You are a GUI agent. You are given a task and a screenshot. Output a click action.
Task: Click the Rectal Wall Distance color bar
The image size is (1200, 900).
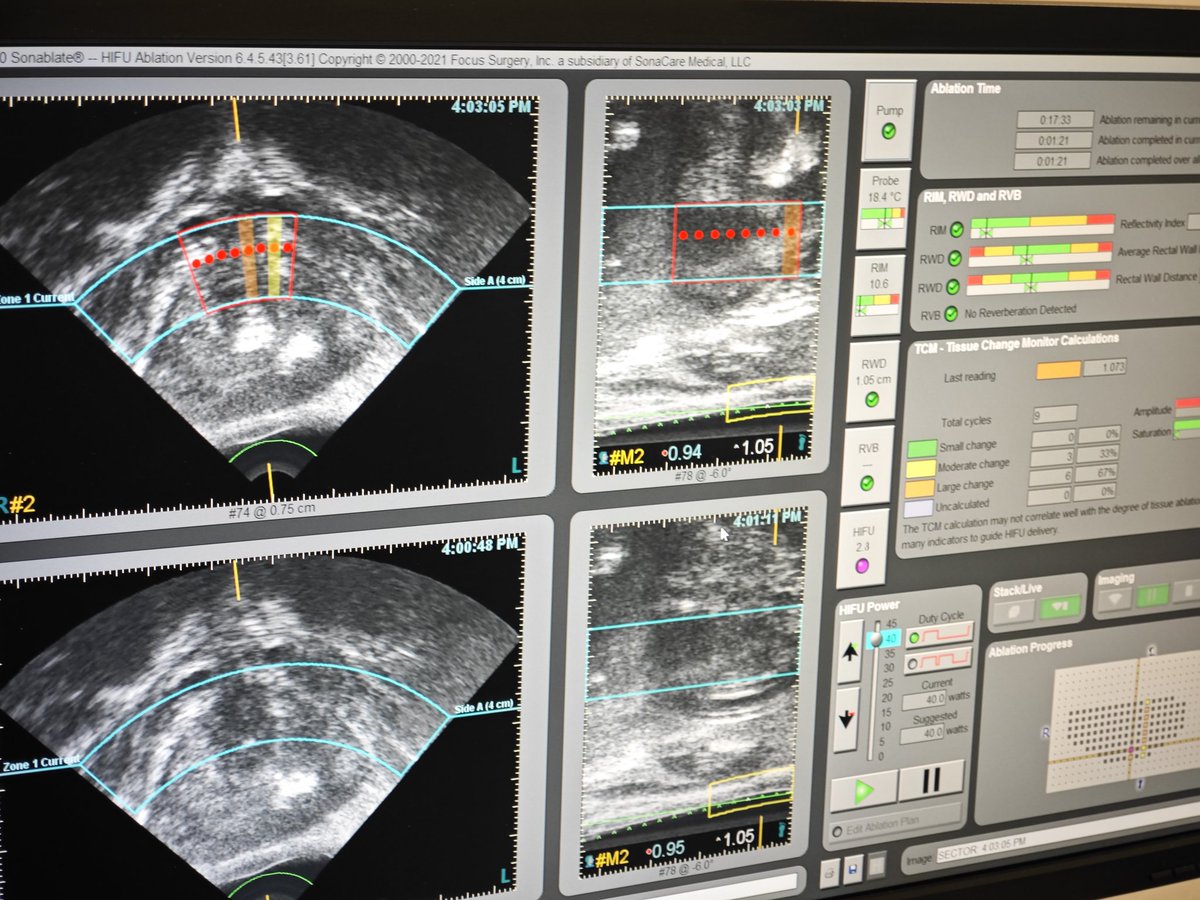1037,281
